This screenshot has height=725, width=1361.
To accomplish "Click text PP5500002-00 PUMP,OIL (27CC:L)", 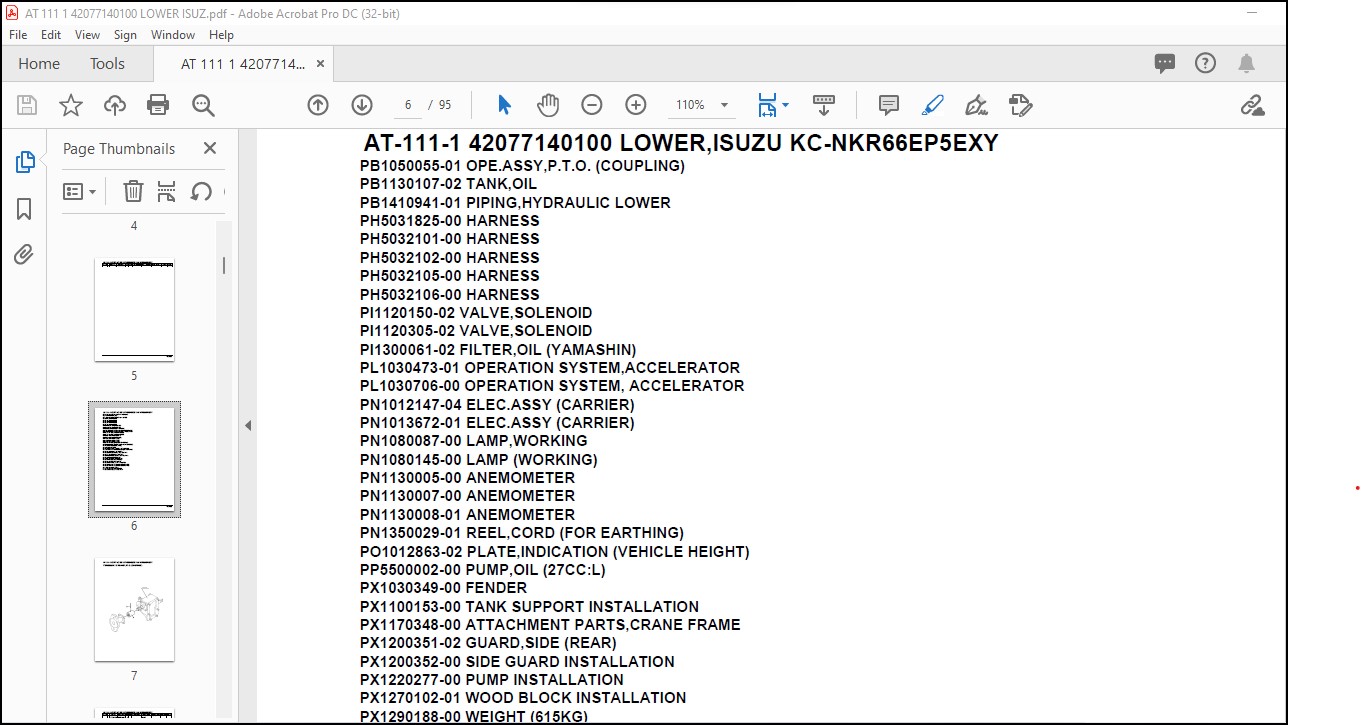I will pos(483,570).
